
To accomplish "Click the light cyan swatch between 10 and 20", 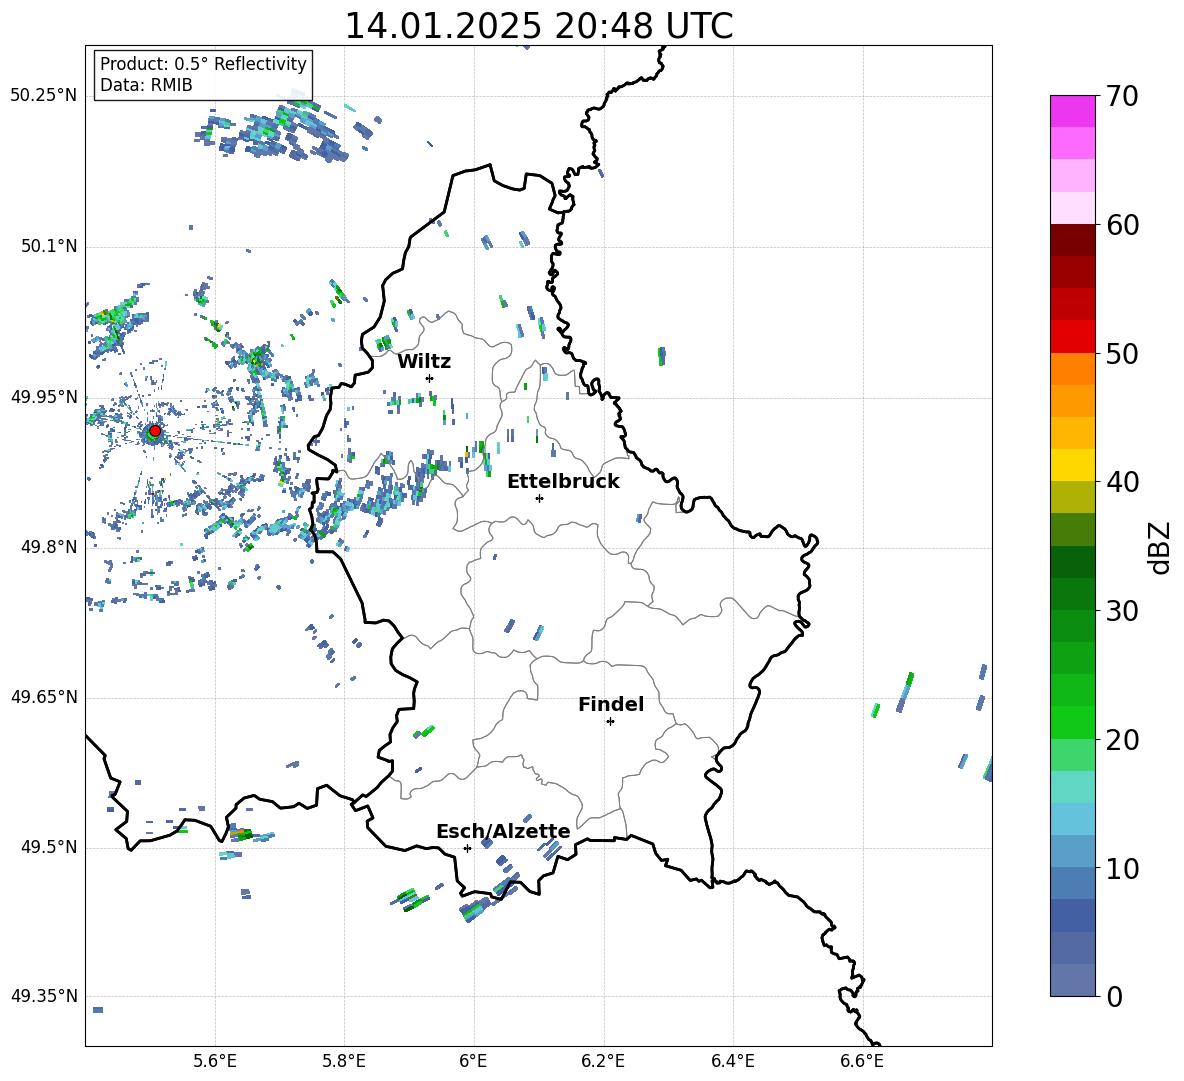I will coord(1073,787).
